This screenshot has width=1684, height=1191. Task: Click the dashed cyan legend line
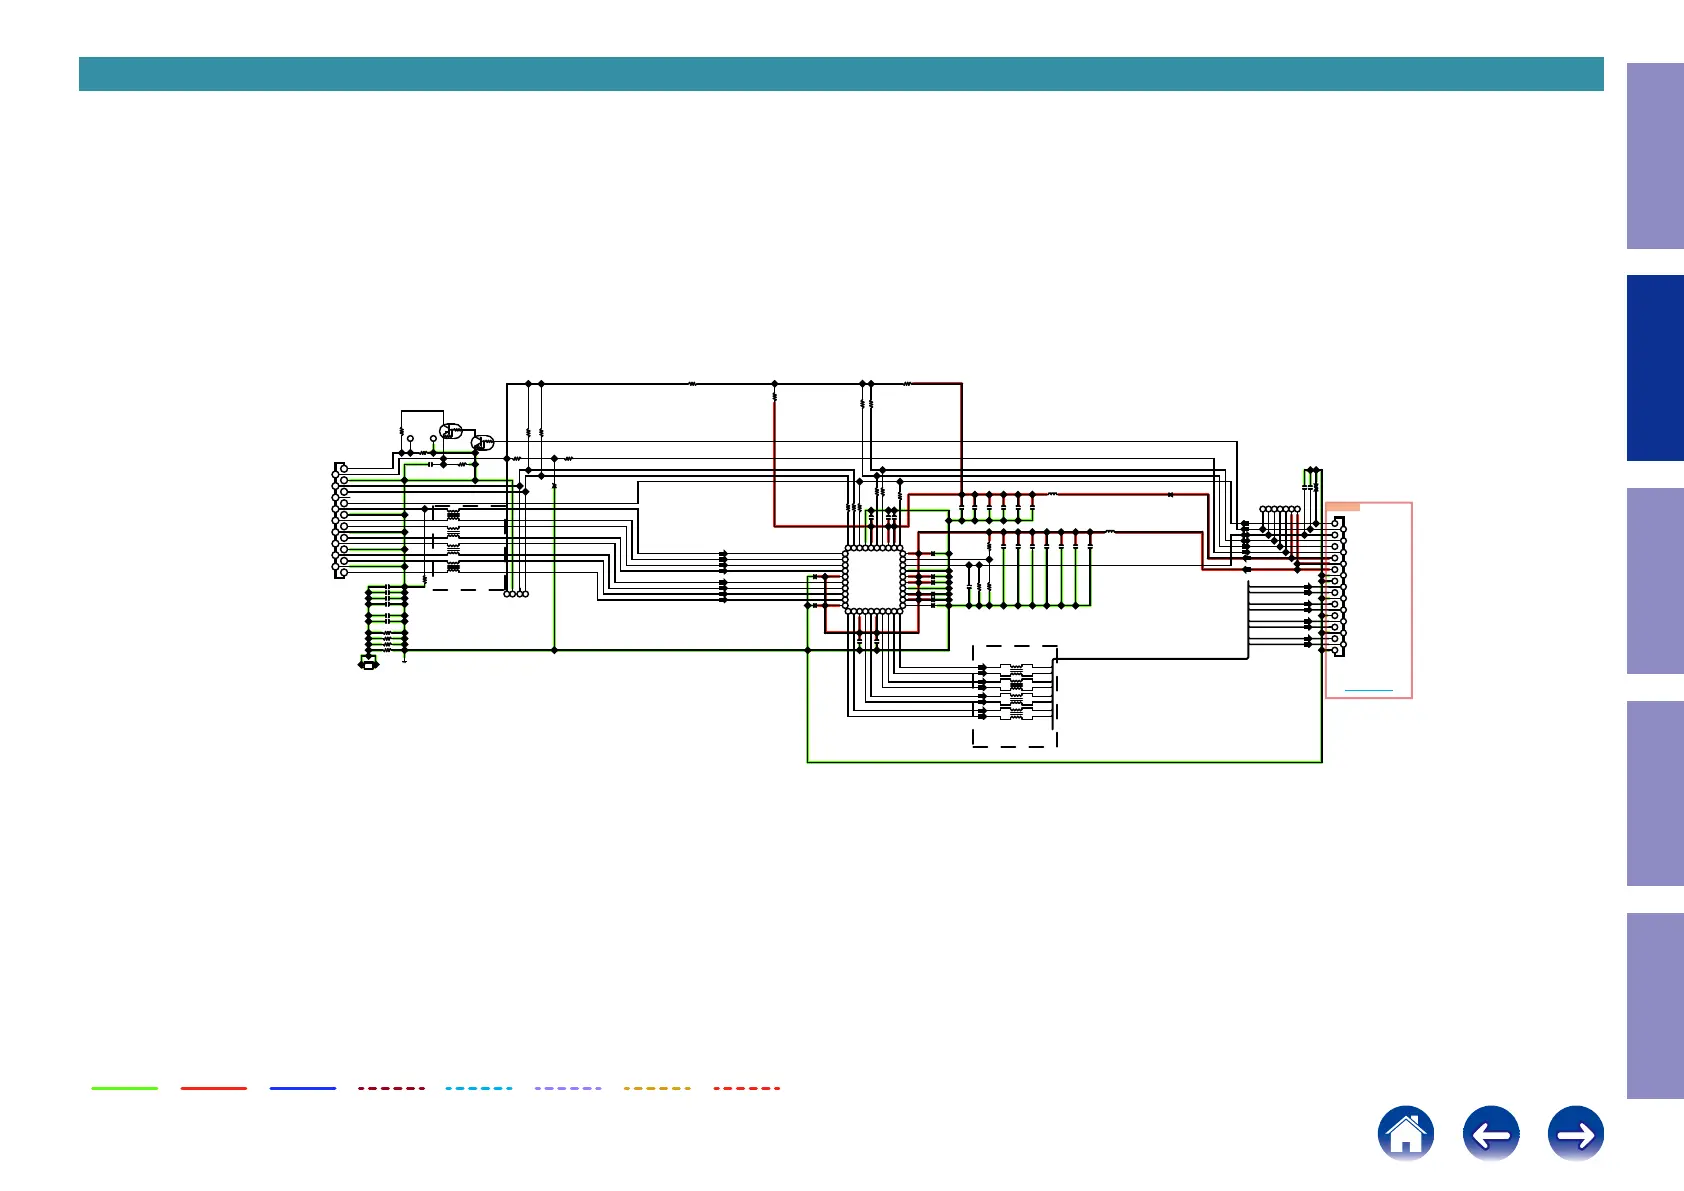[x=479, y=1088]
